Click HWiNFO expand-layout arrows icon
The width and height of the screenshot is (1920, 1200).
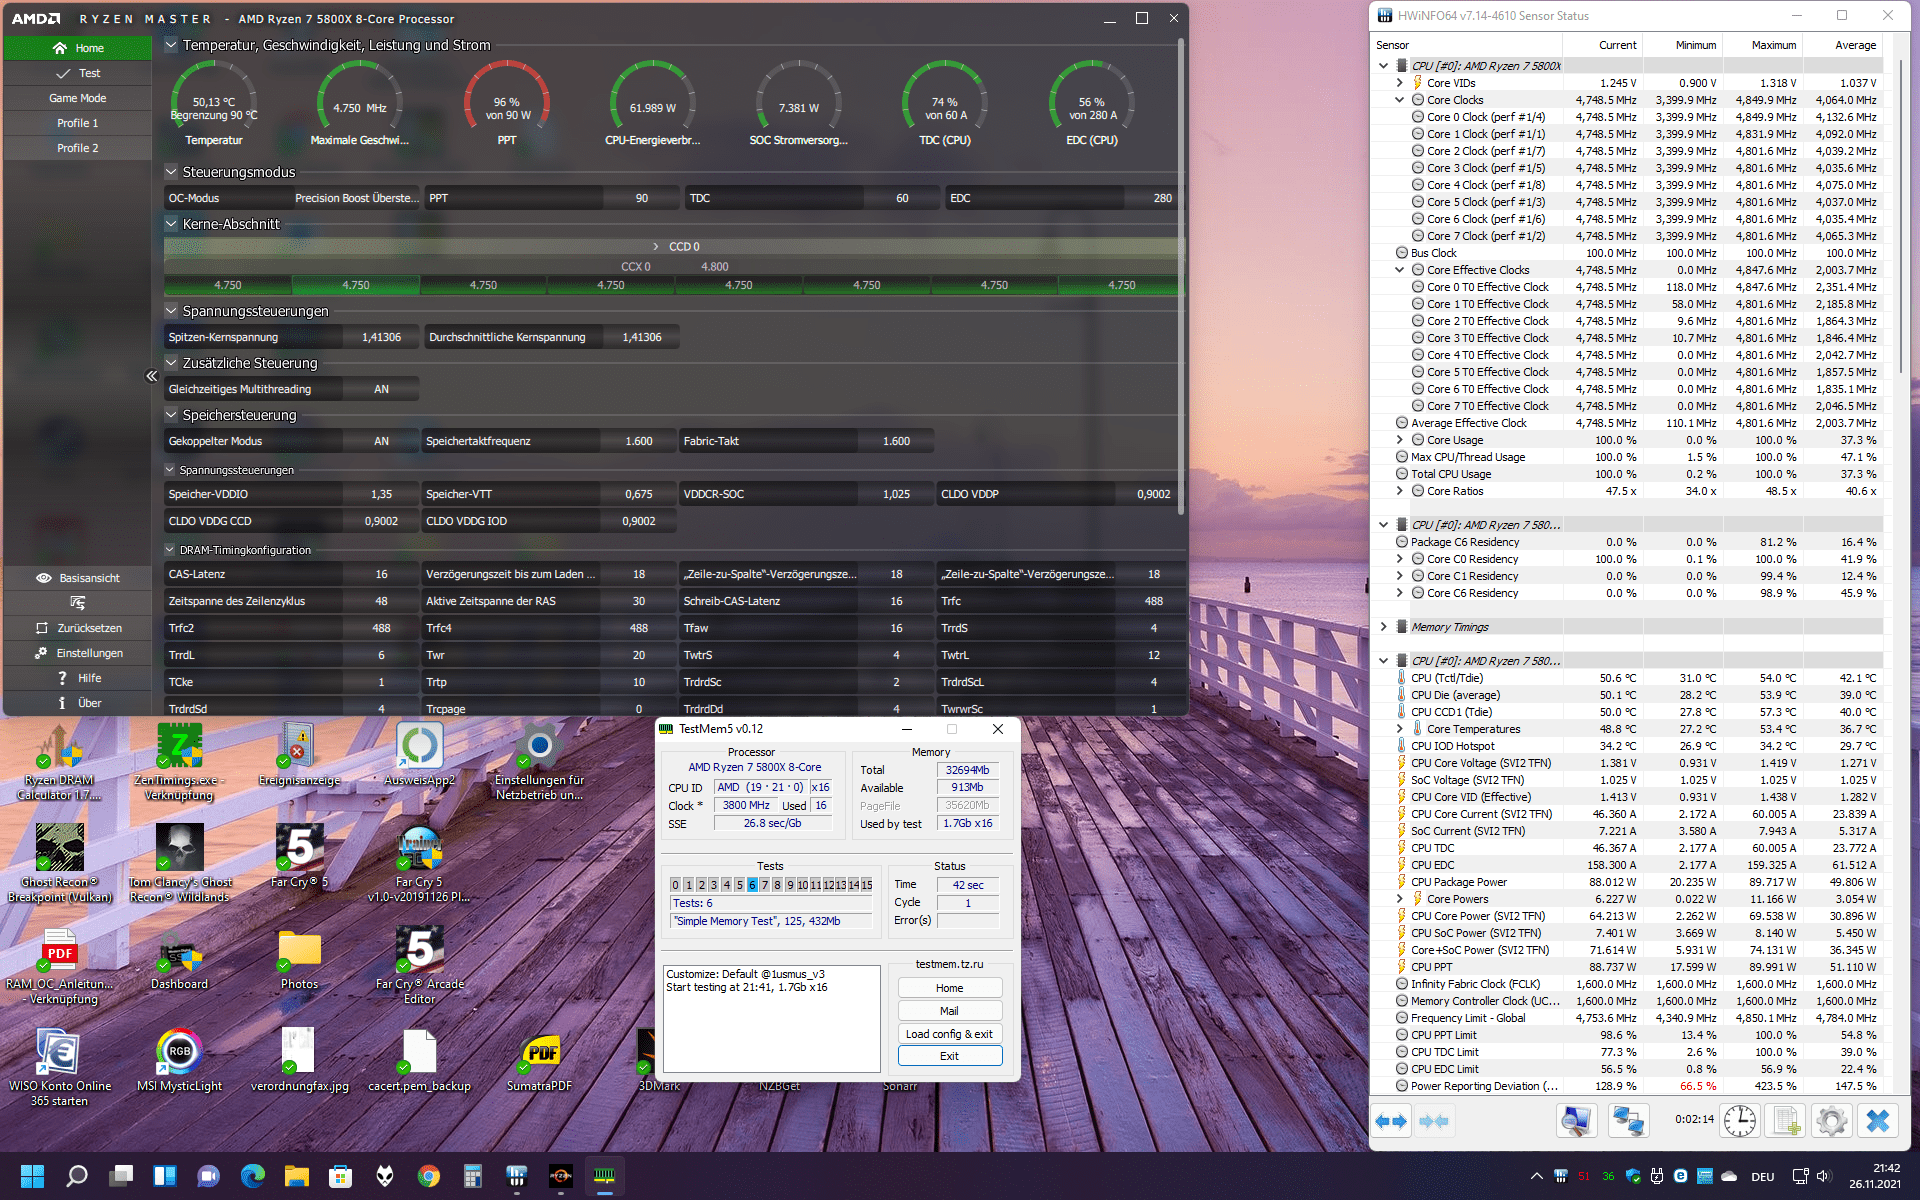[1391, 1121]
